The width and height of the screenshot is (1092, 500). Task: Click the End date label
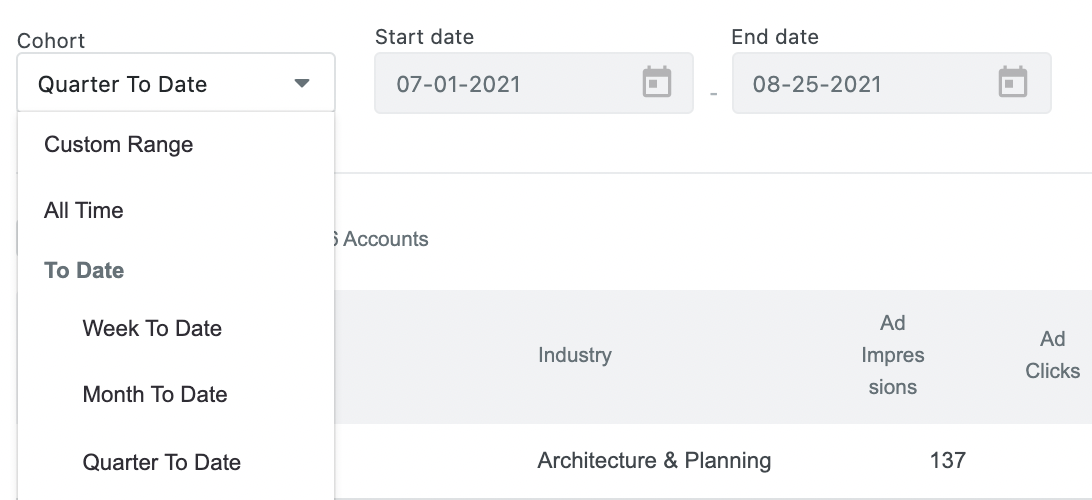(x=774, y=37)
